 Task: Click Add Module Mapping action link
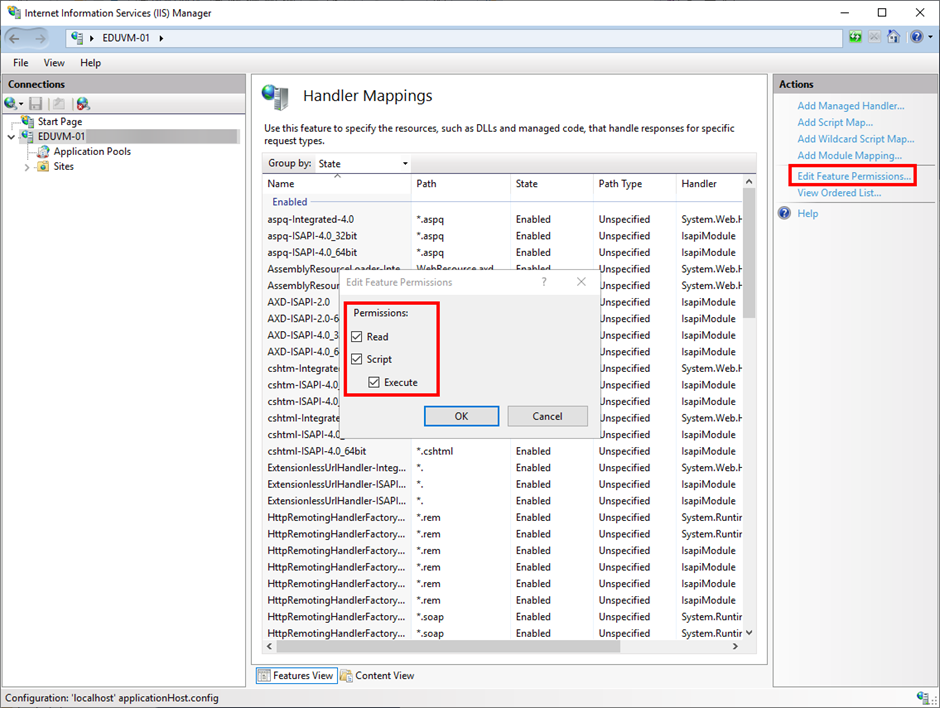(x=849, y=156)
